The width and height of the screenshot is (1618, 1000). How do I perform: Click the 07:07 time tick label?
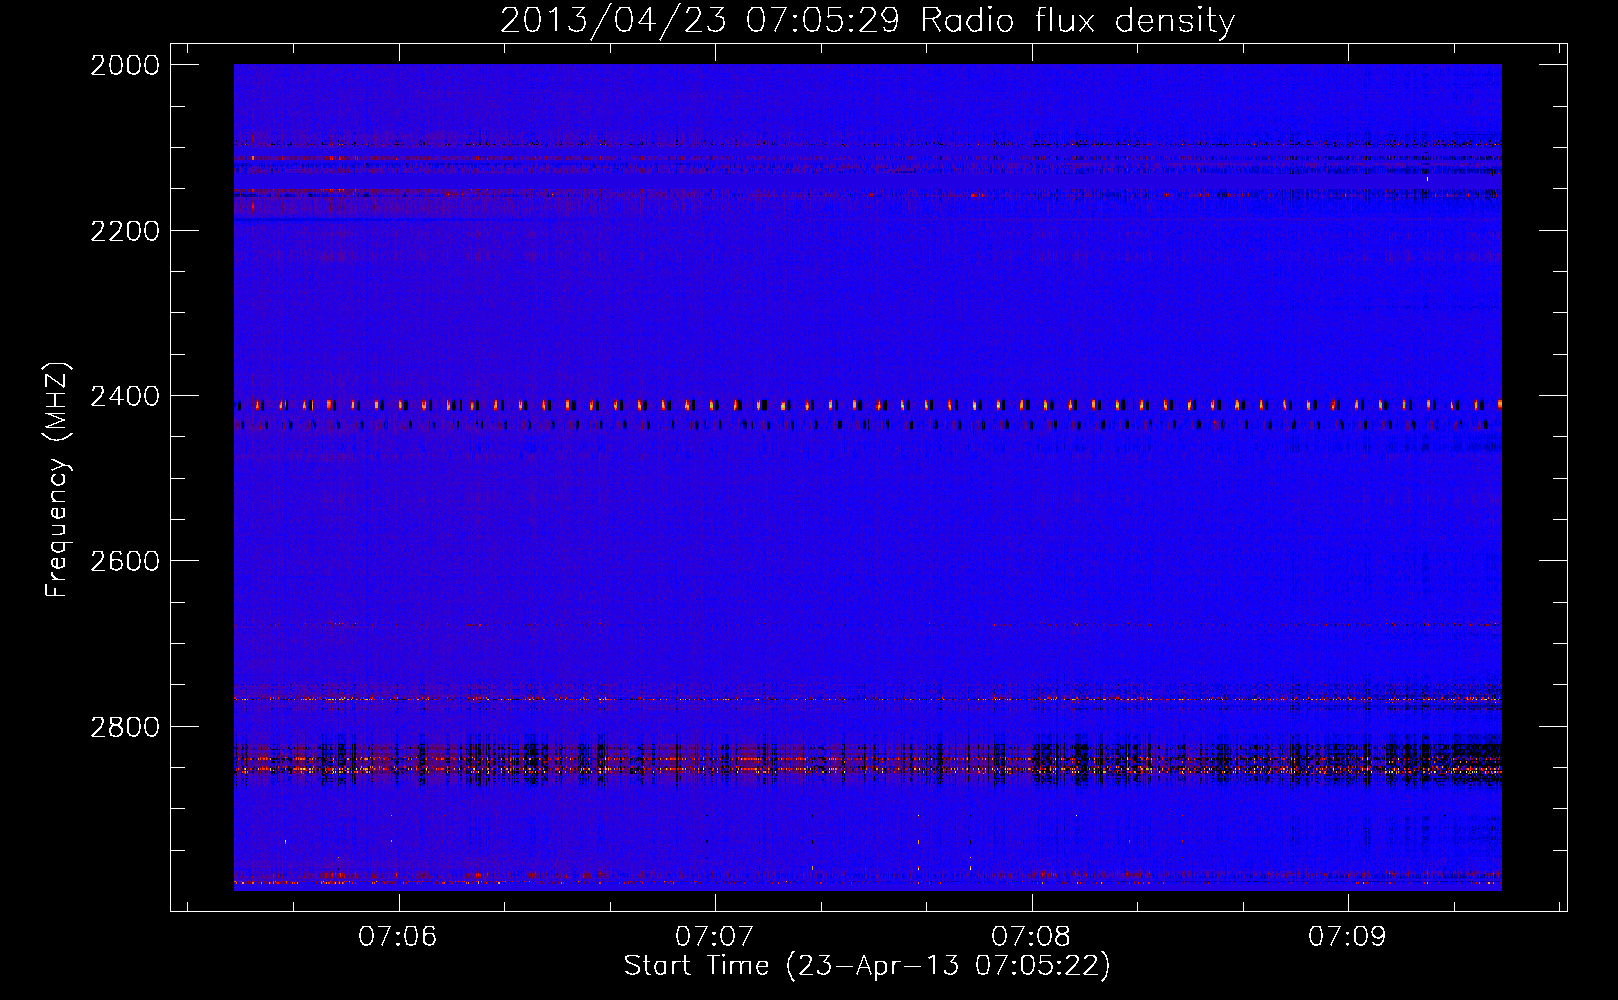pyautogui.click(x=714, y=937)
